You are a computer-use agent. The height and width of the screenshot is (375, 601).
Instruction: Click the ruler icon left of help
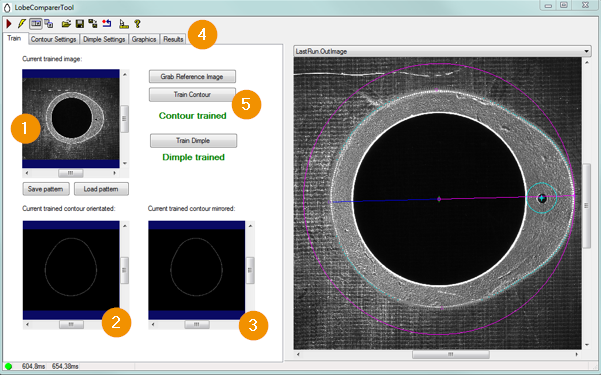123,24
